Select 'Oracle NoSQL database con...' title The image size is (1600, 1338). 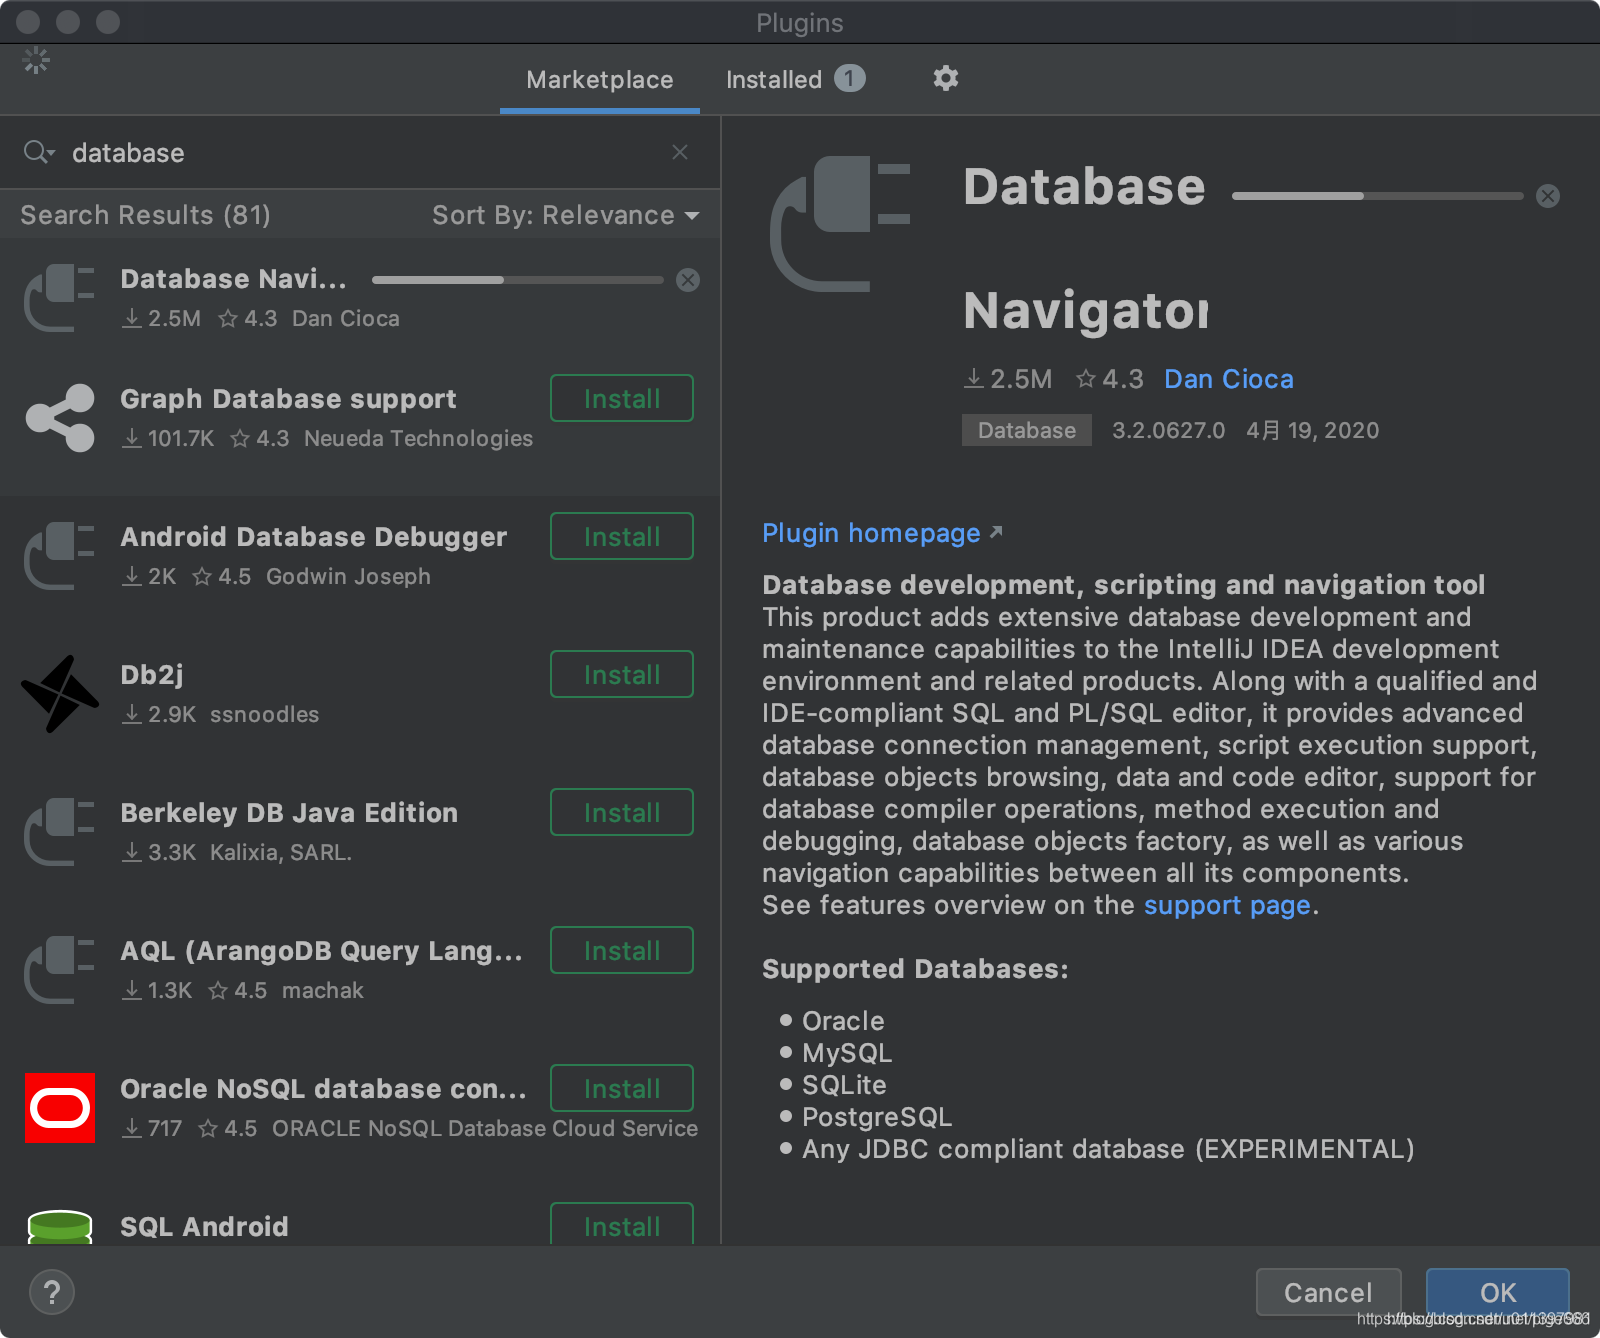point(323,1088)
